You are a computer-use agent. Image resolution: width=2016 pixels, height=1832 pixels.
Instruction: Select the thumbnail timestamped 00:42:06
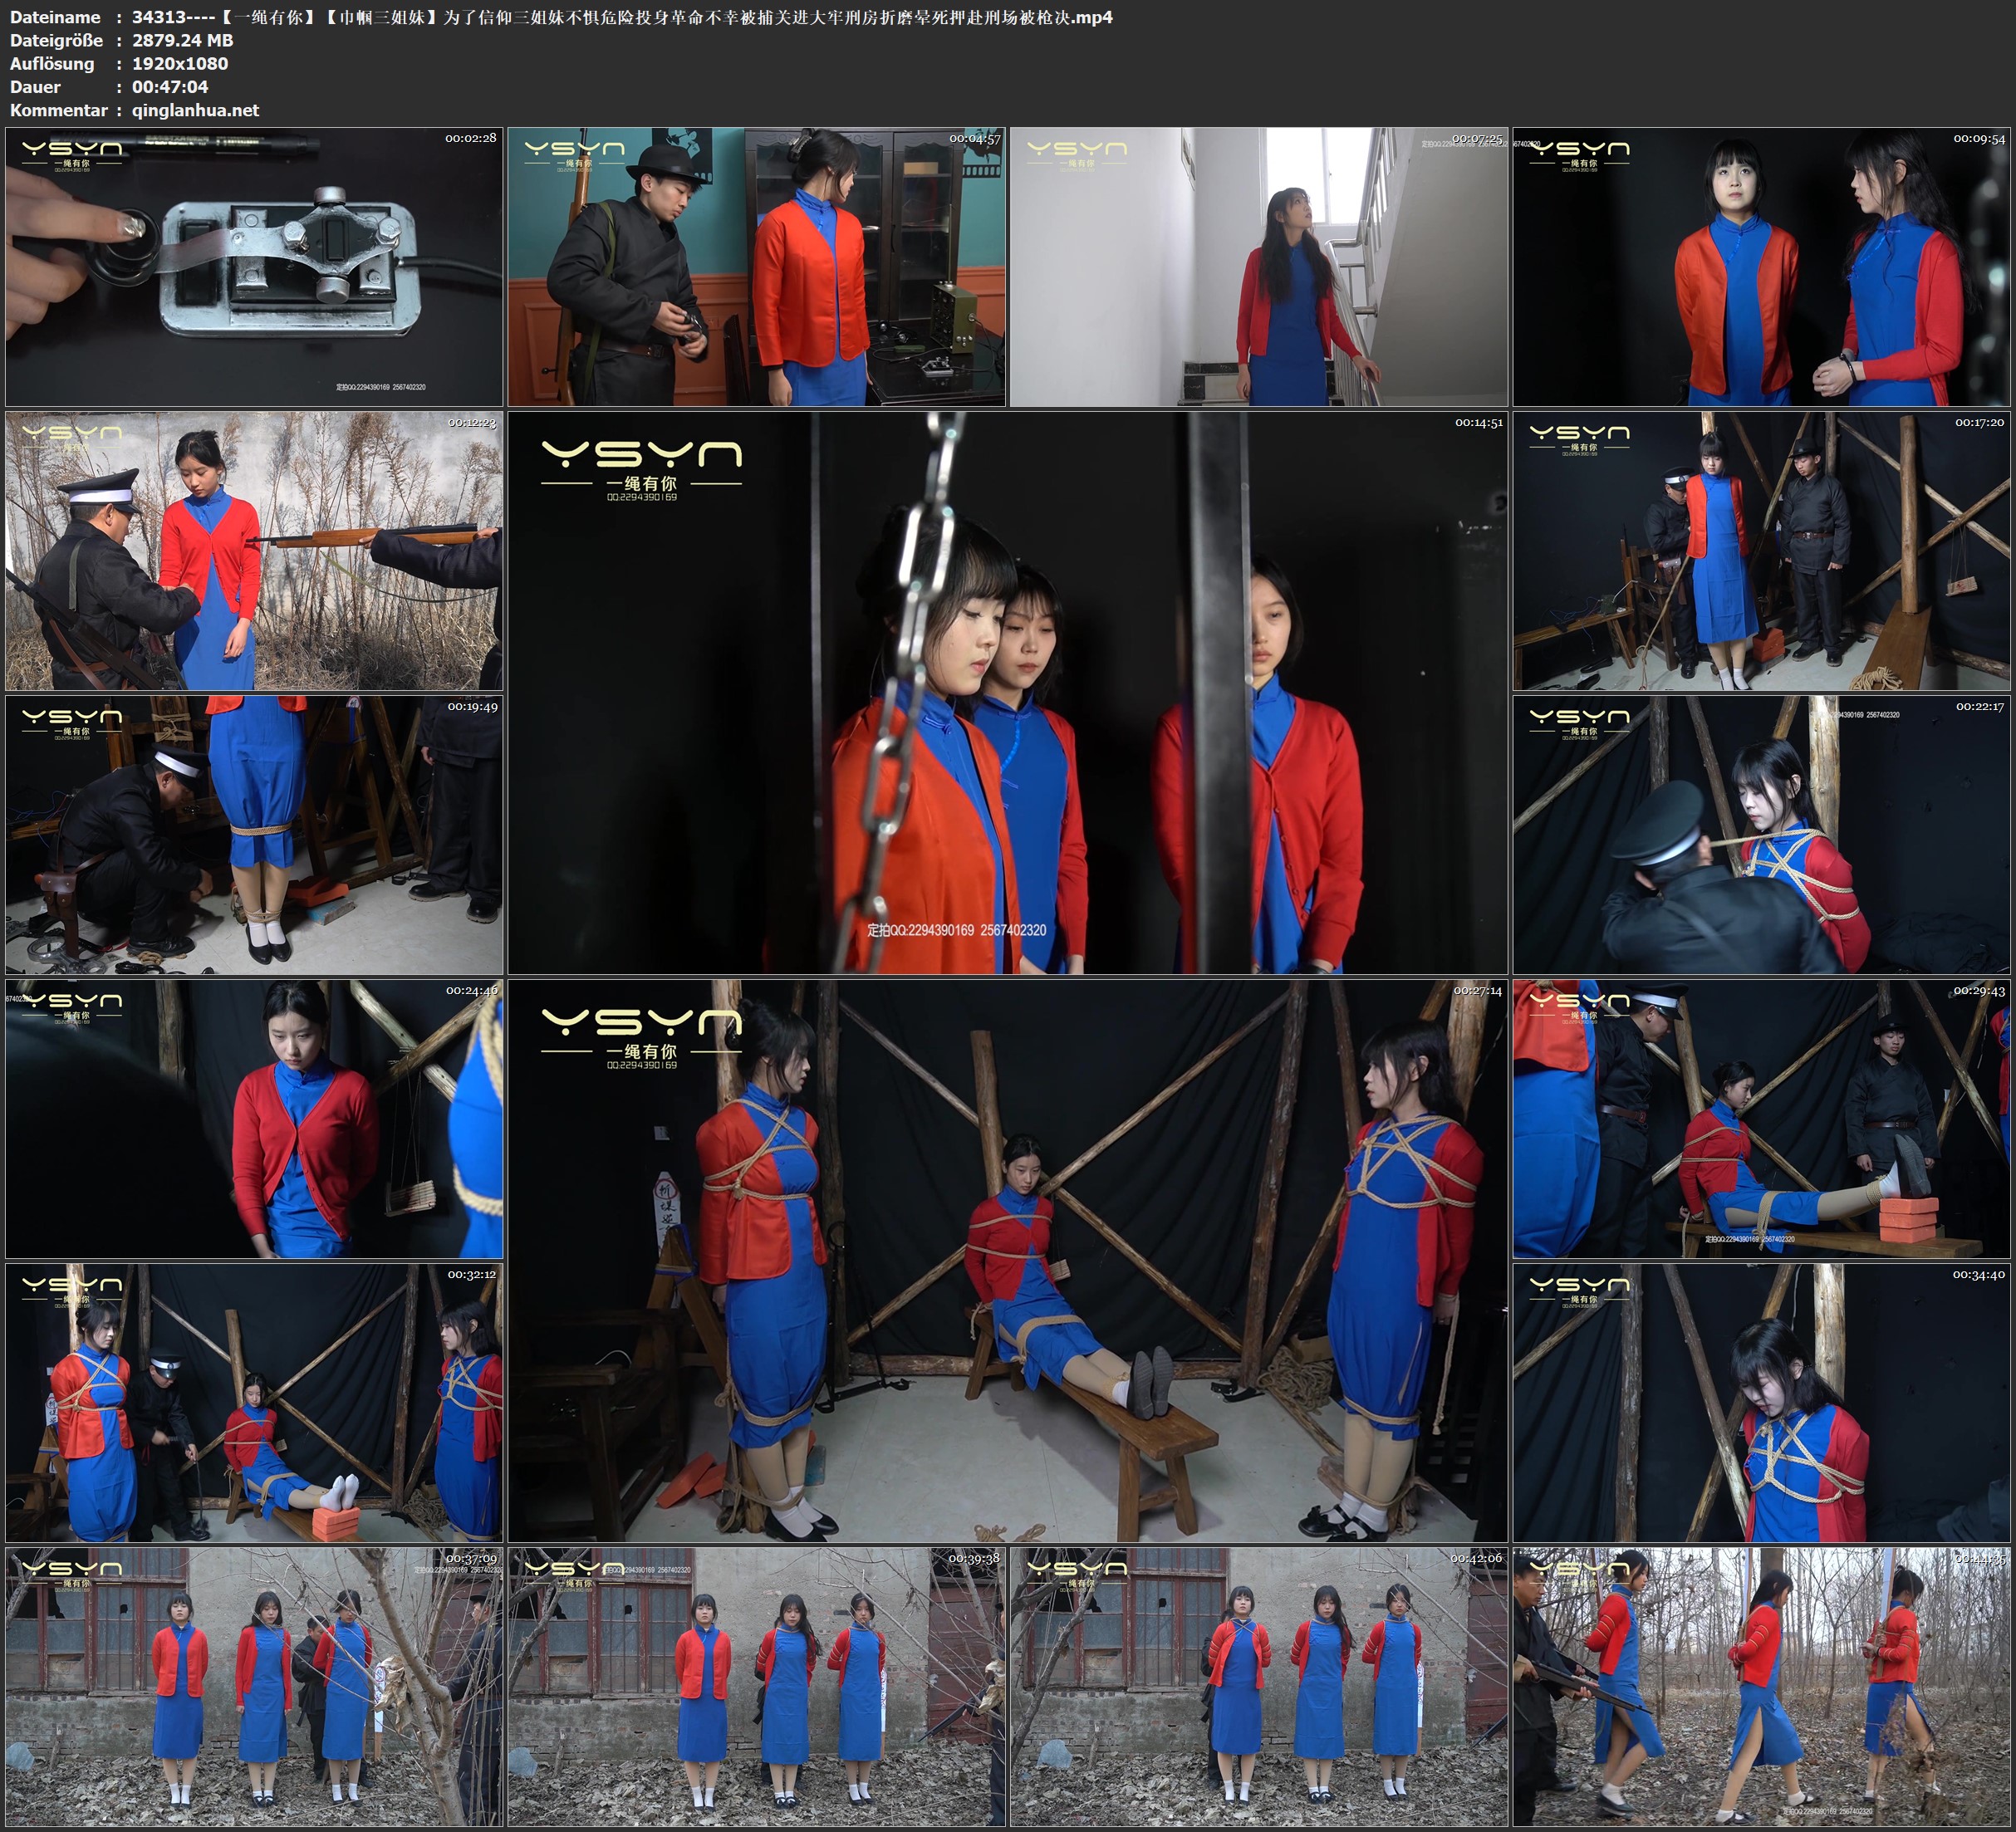pos(1258,1686)
